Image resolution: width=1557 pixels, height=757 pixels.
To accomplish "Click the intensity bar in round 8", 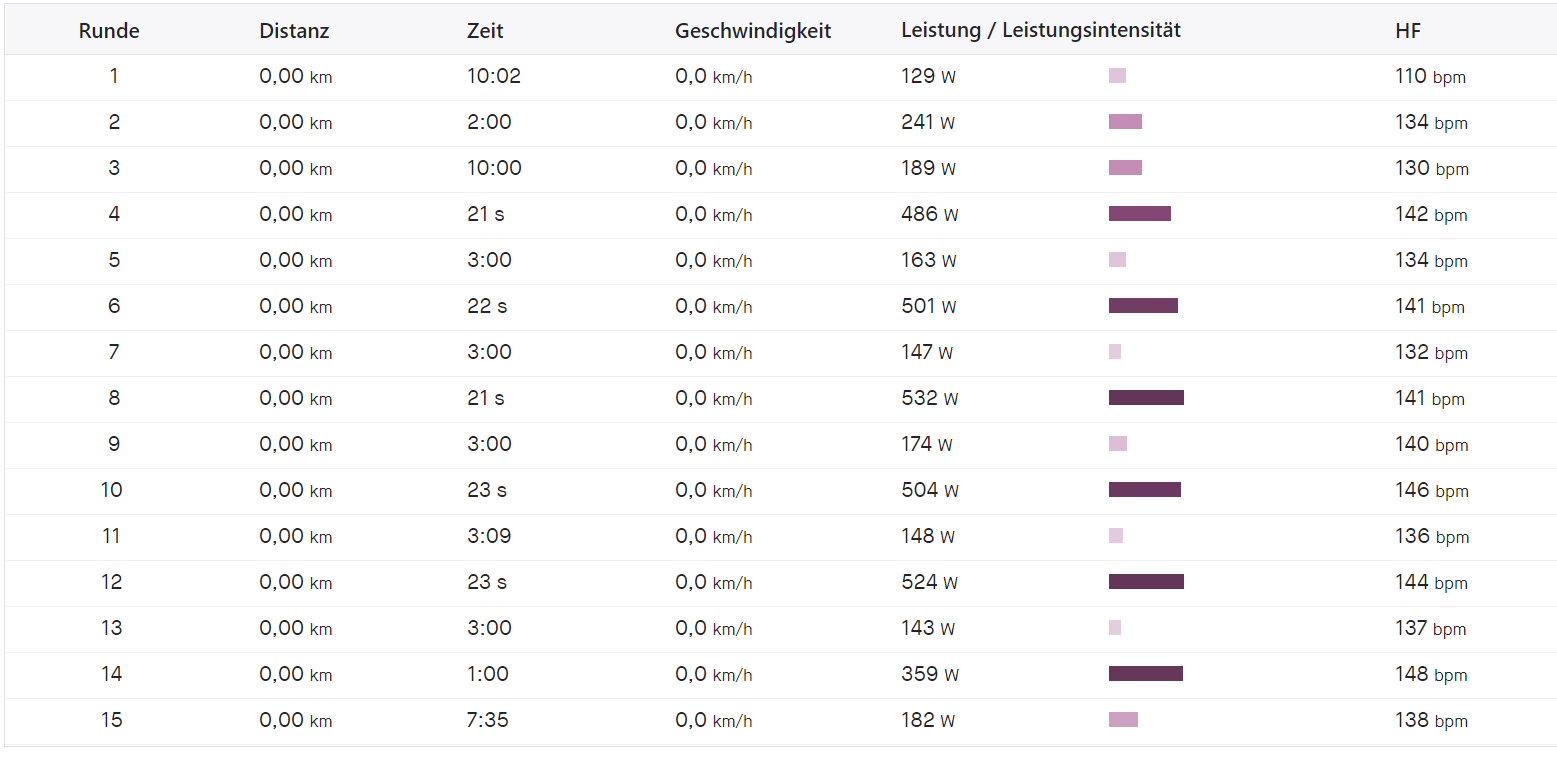I will (1146, 398).
